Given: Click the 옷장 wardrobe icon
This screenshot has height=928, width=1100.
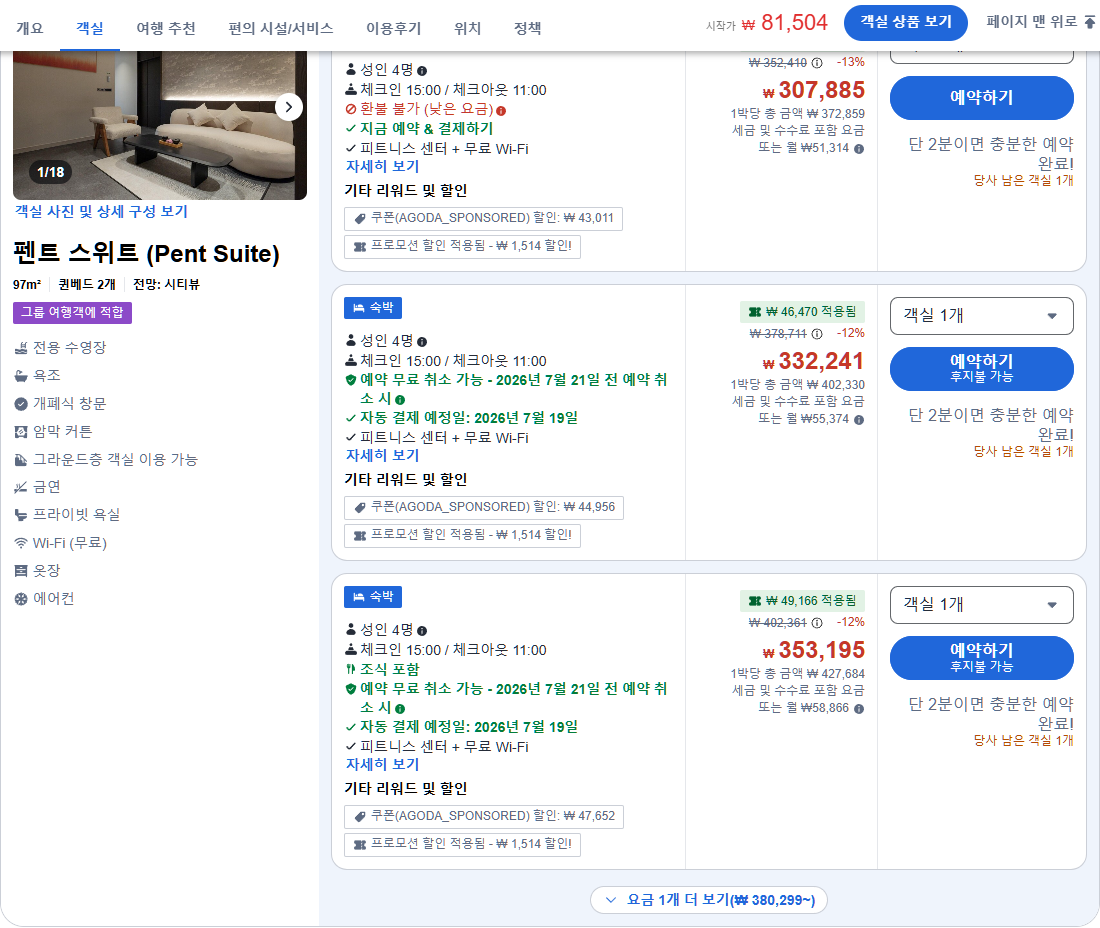Looking at the screenshot, I should pos(21,571).
